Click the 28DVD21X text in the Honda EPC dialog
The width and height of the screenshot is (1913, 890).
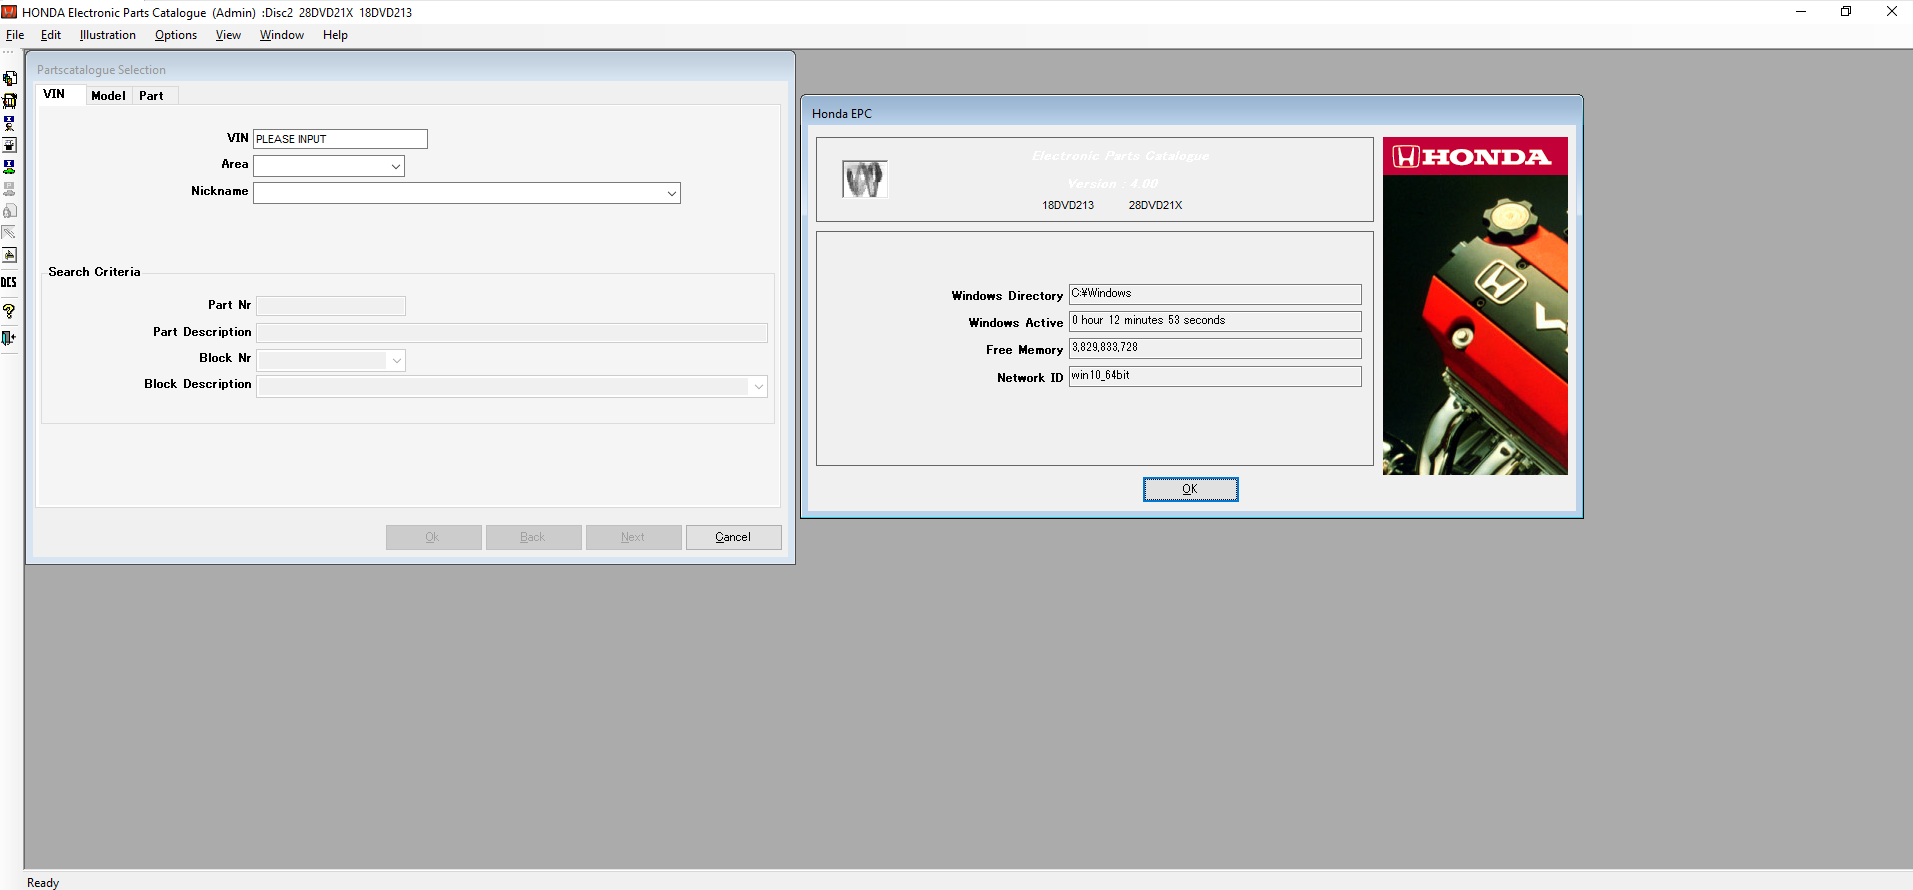[x=1155, y=205]
